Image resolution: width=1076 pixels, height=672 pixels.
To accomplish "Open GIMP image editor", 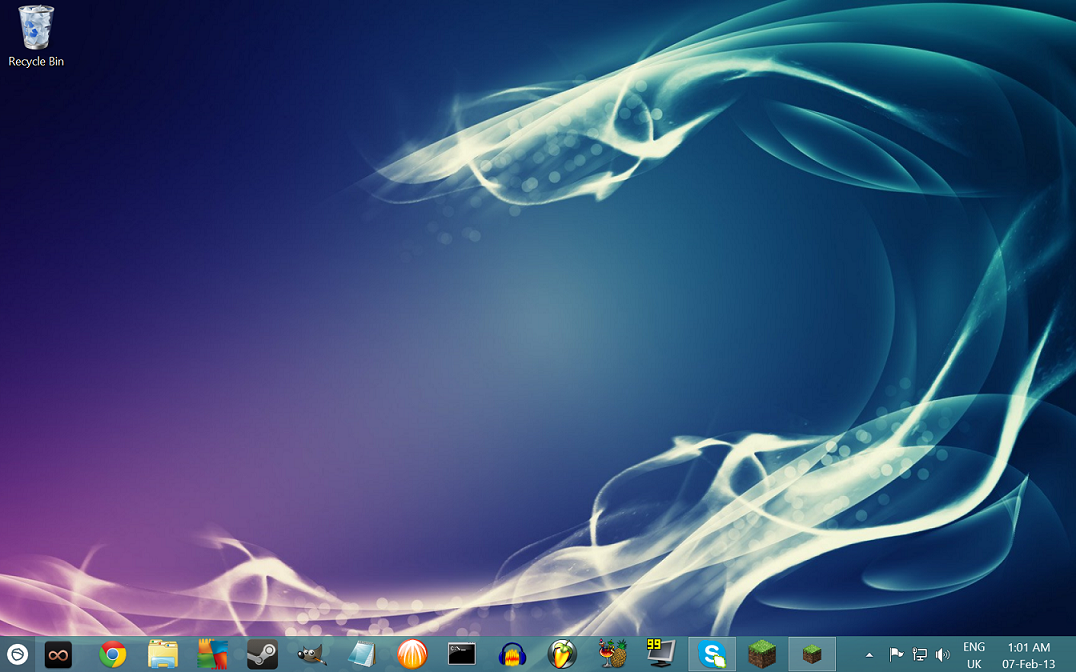I will 311,655.
